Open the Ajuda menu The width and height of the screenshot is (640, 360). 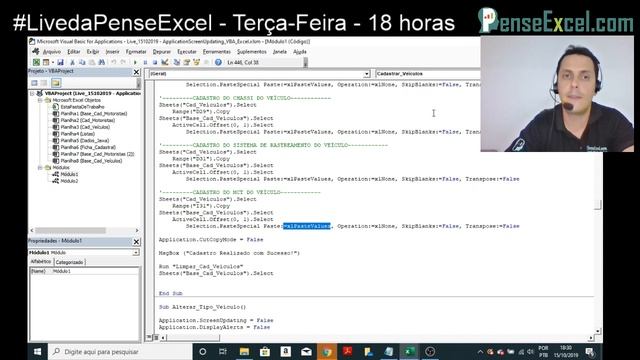[x=300, y=52]
